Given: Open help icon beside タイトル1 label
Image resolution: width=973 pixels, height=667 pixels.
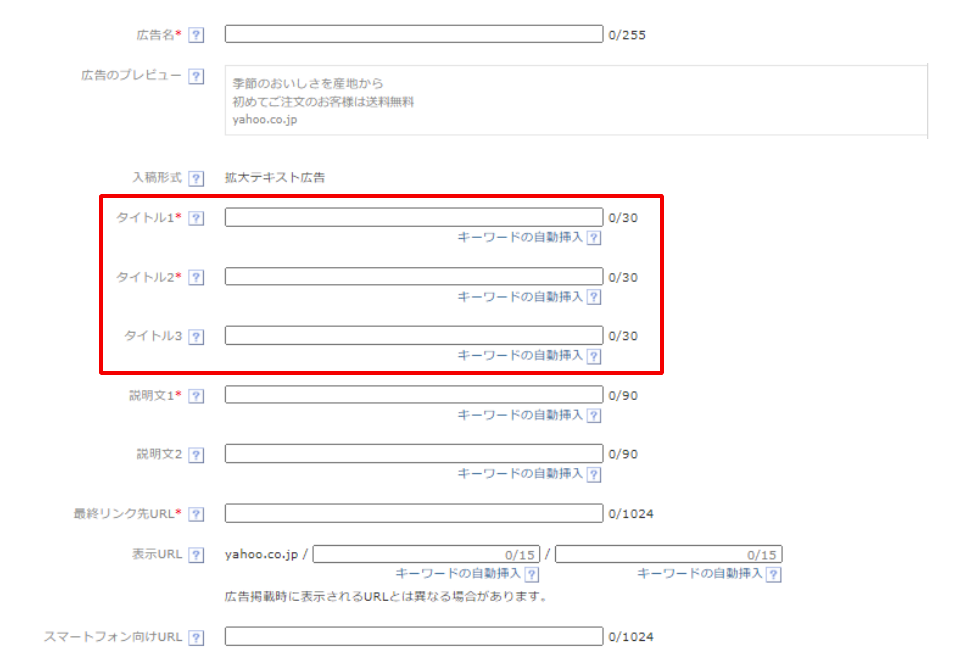Looking at the screenshot, I should pyautogui.click(x=196, y=218).
